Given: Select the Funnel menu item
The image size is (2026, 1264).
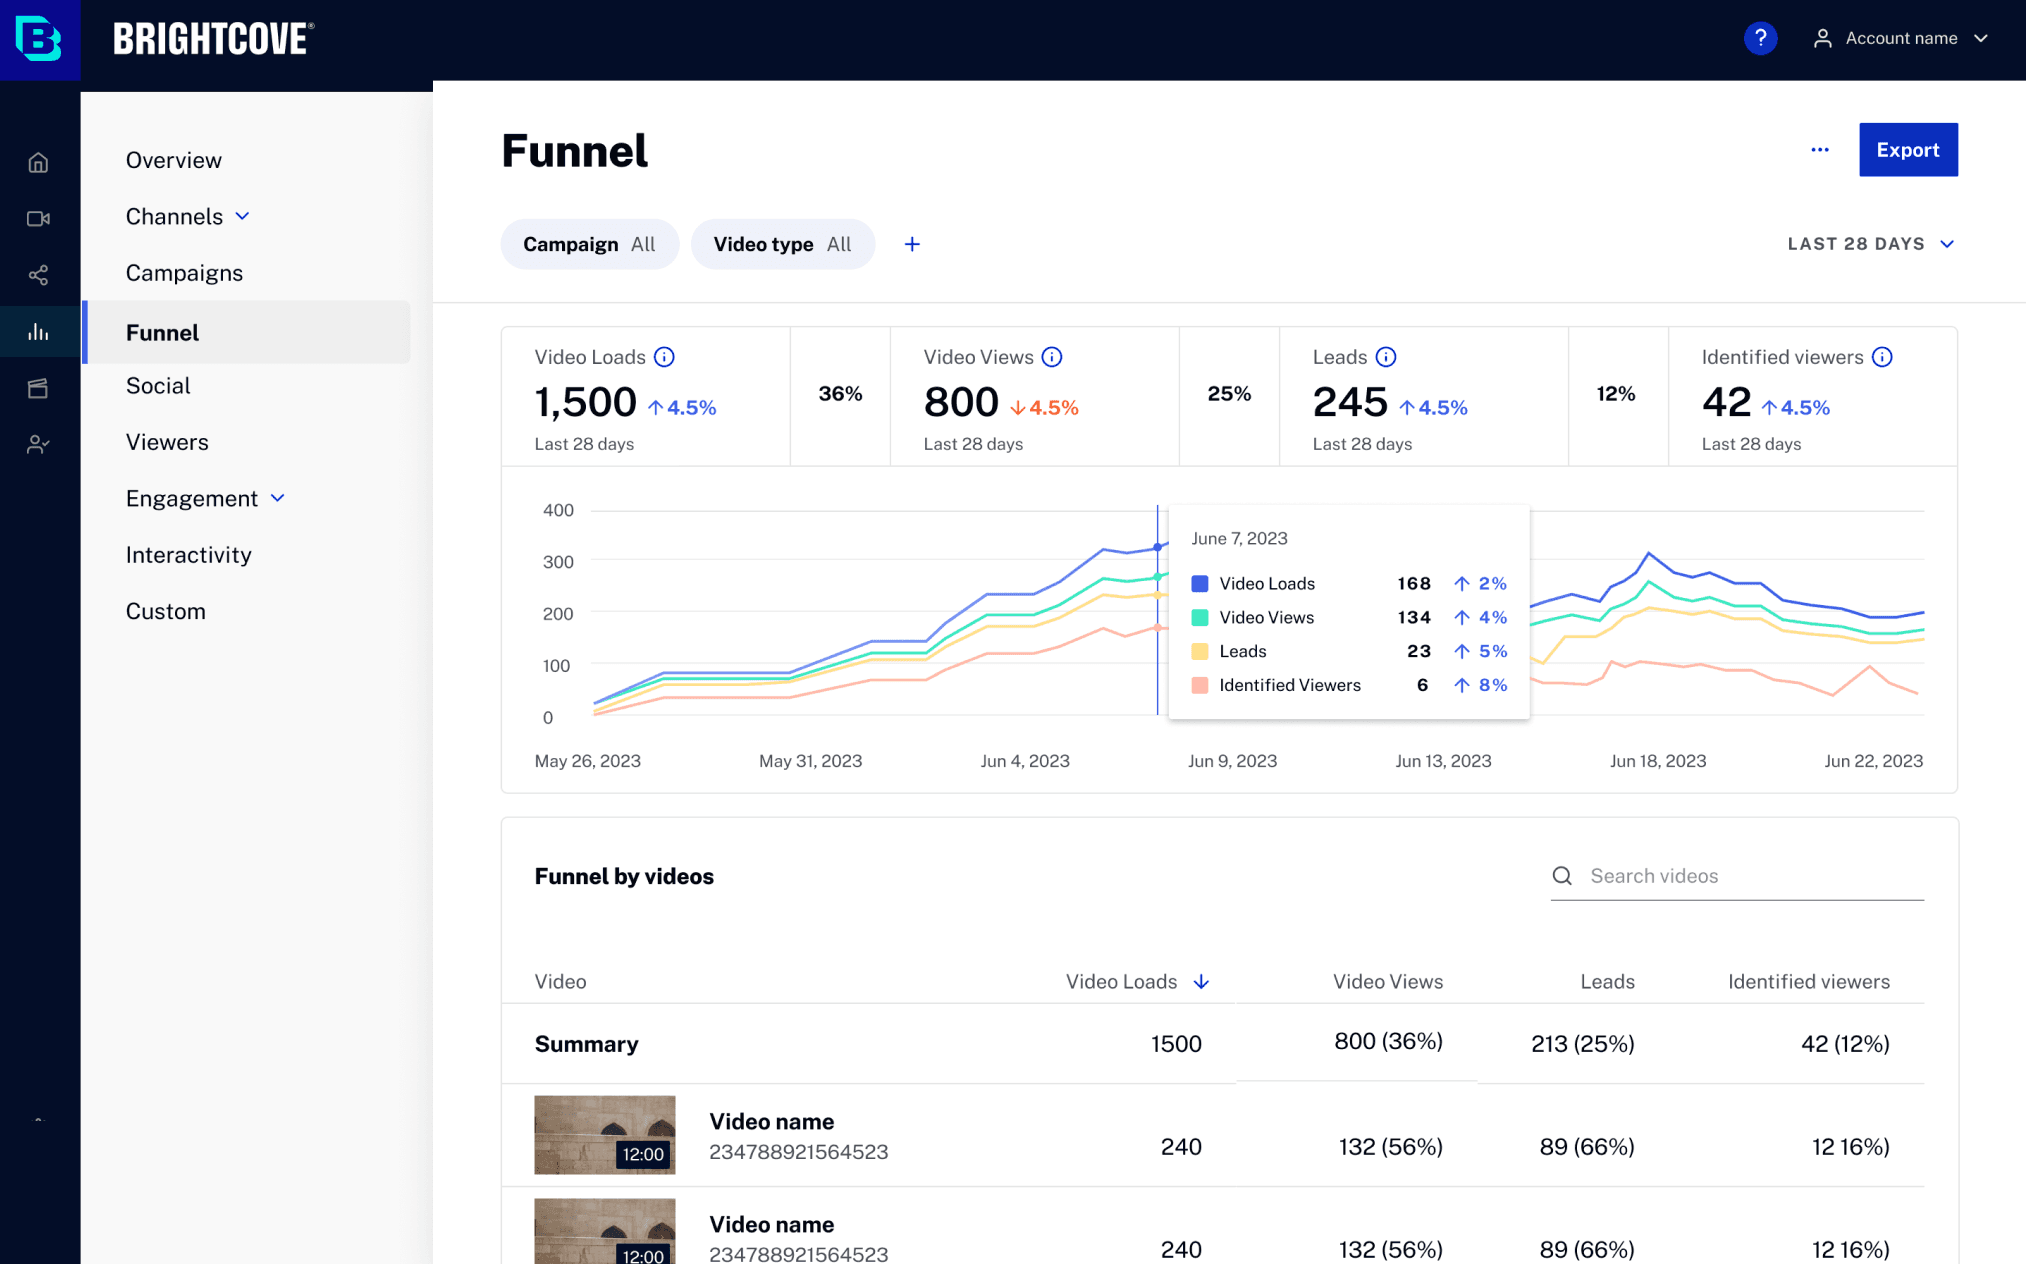Looking at the screenshot, I should [x=248, y=332].
